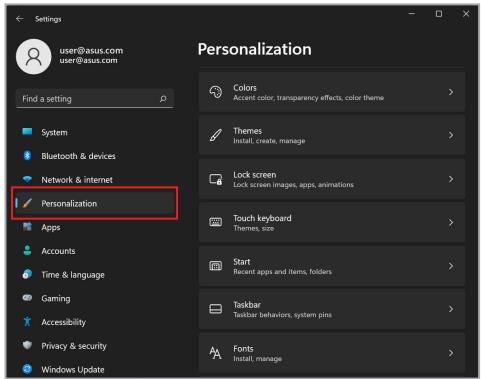Click the System monitor icon in the sidebar
The height and width of the screenshot is (379, 481).
point(27,132)
